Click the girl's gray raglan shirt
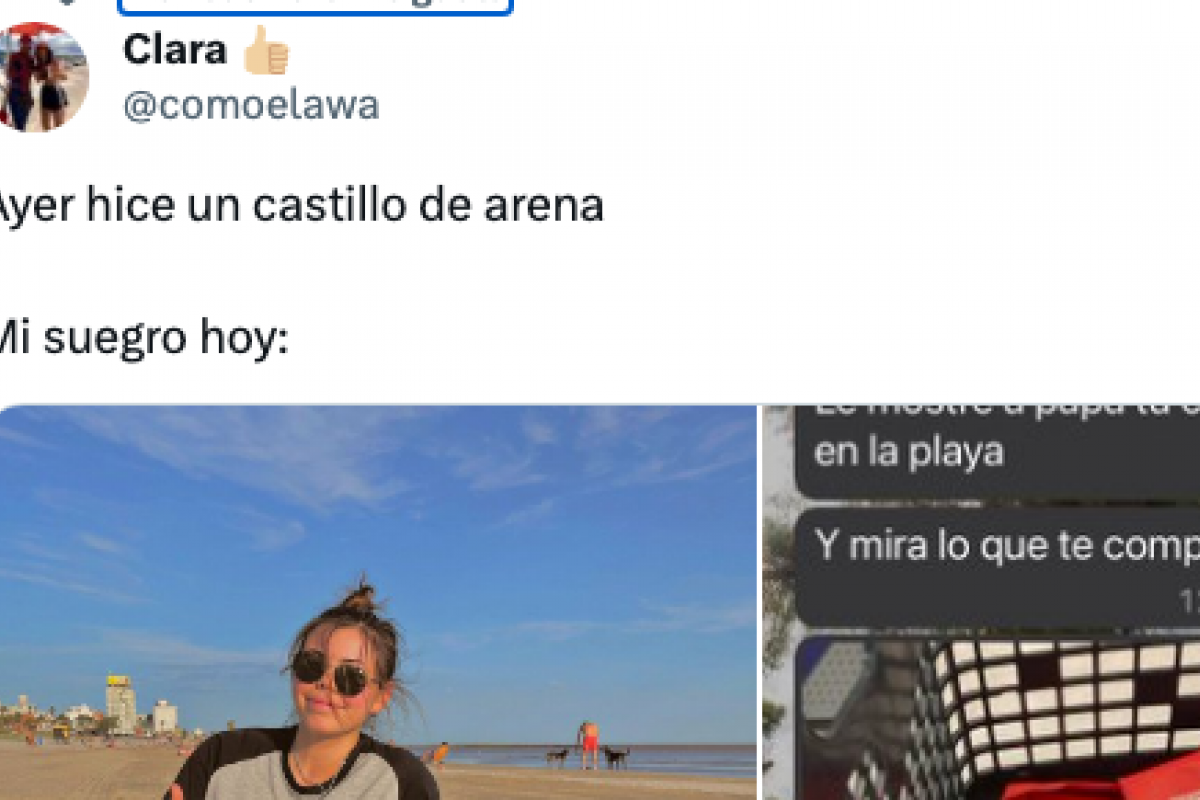The width and height of the screenshot is (1200, 800). click(x=300, y=772)
